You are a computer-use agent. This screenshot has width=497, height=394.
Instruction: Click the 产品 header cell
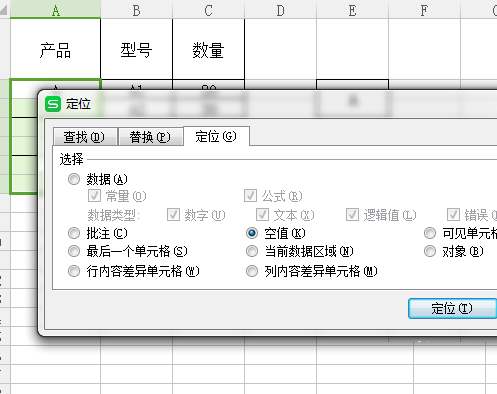[x=56, y=49]
